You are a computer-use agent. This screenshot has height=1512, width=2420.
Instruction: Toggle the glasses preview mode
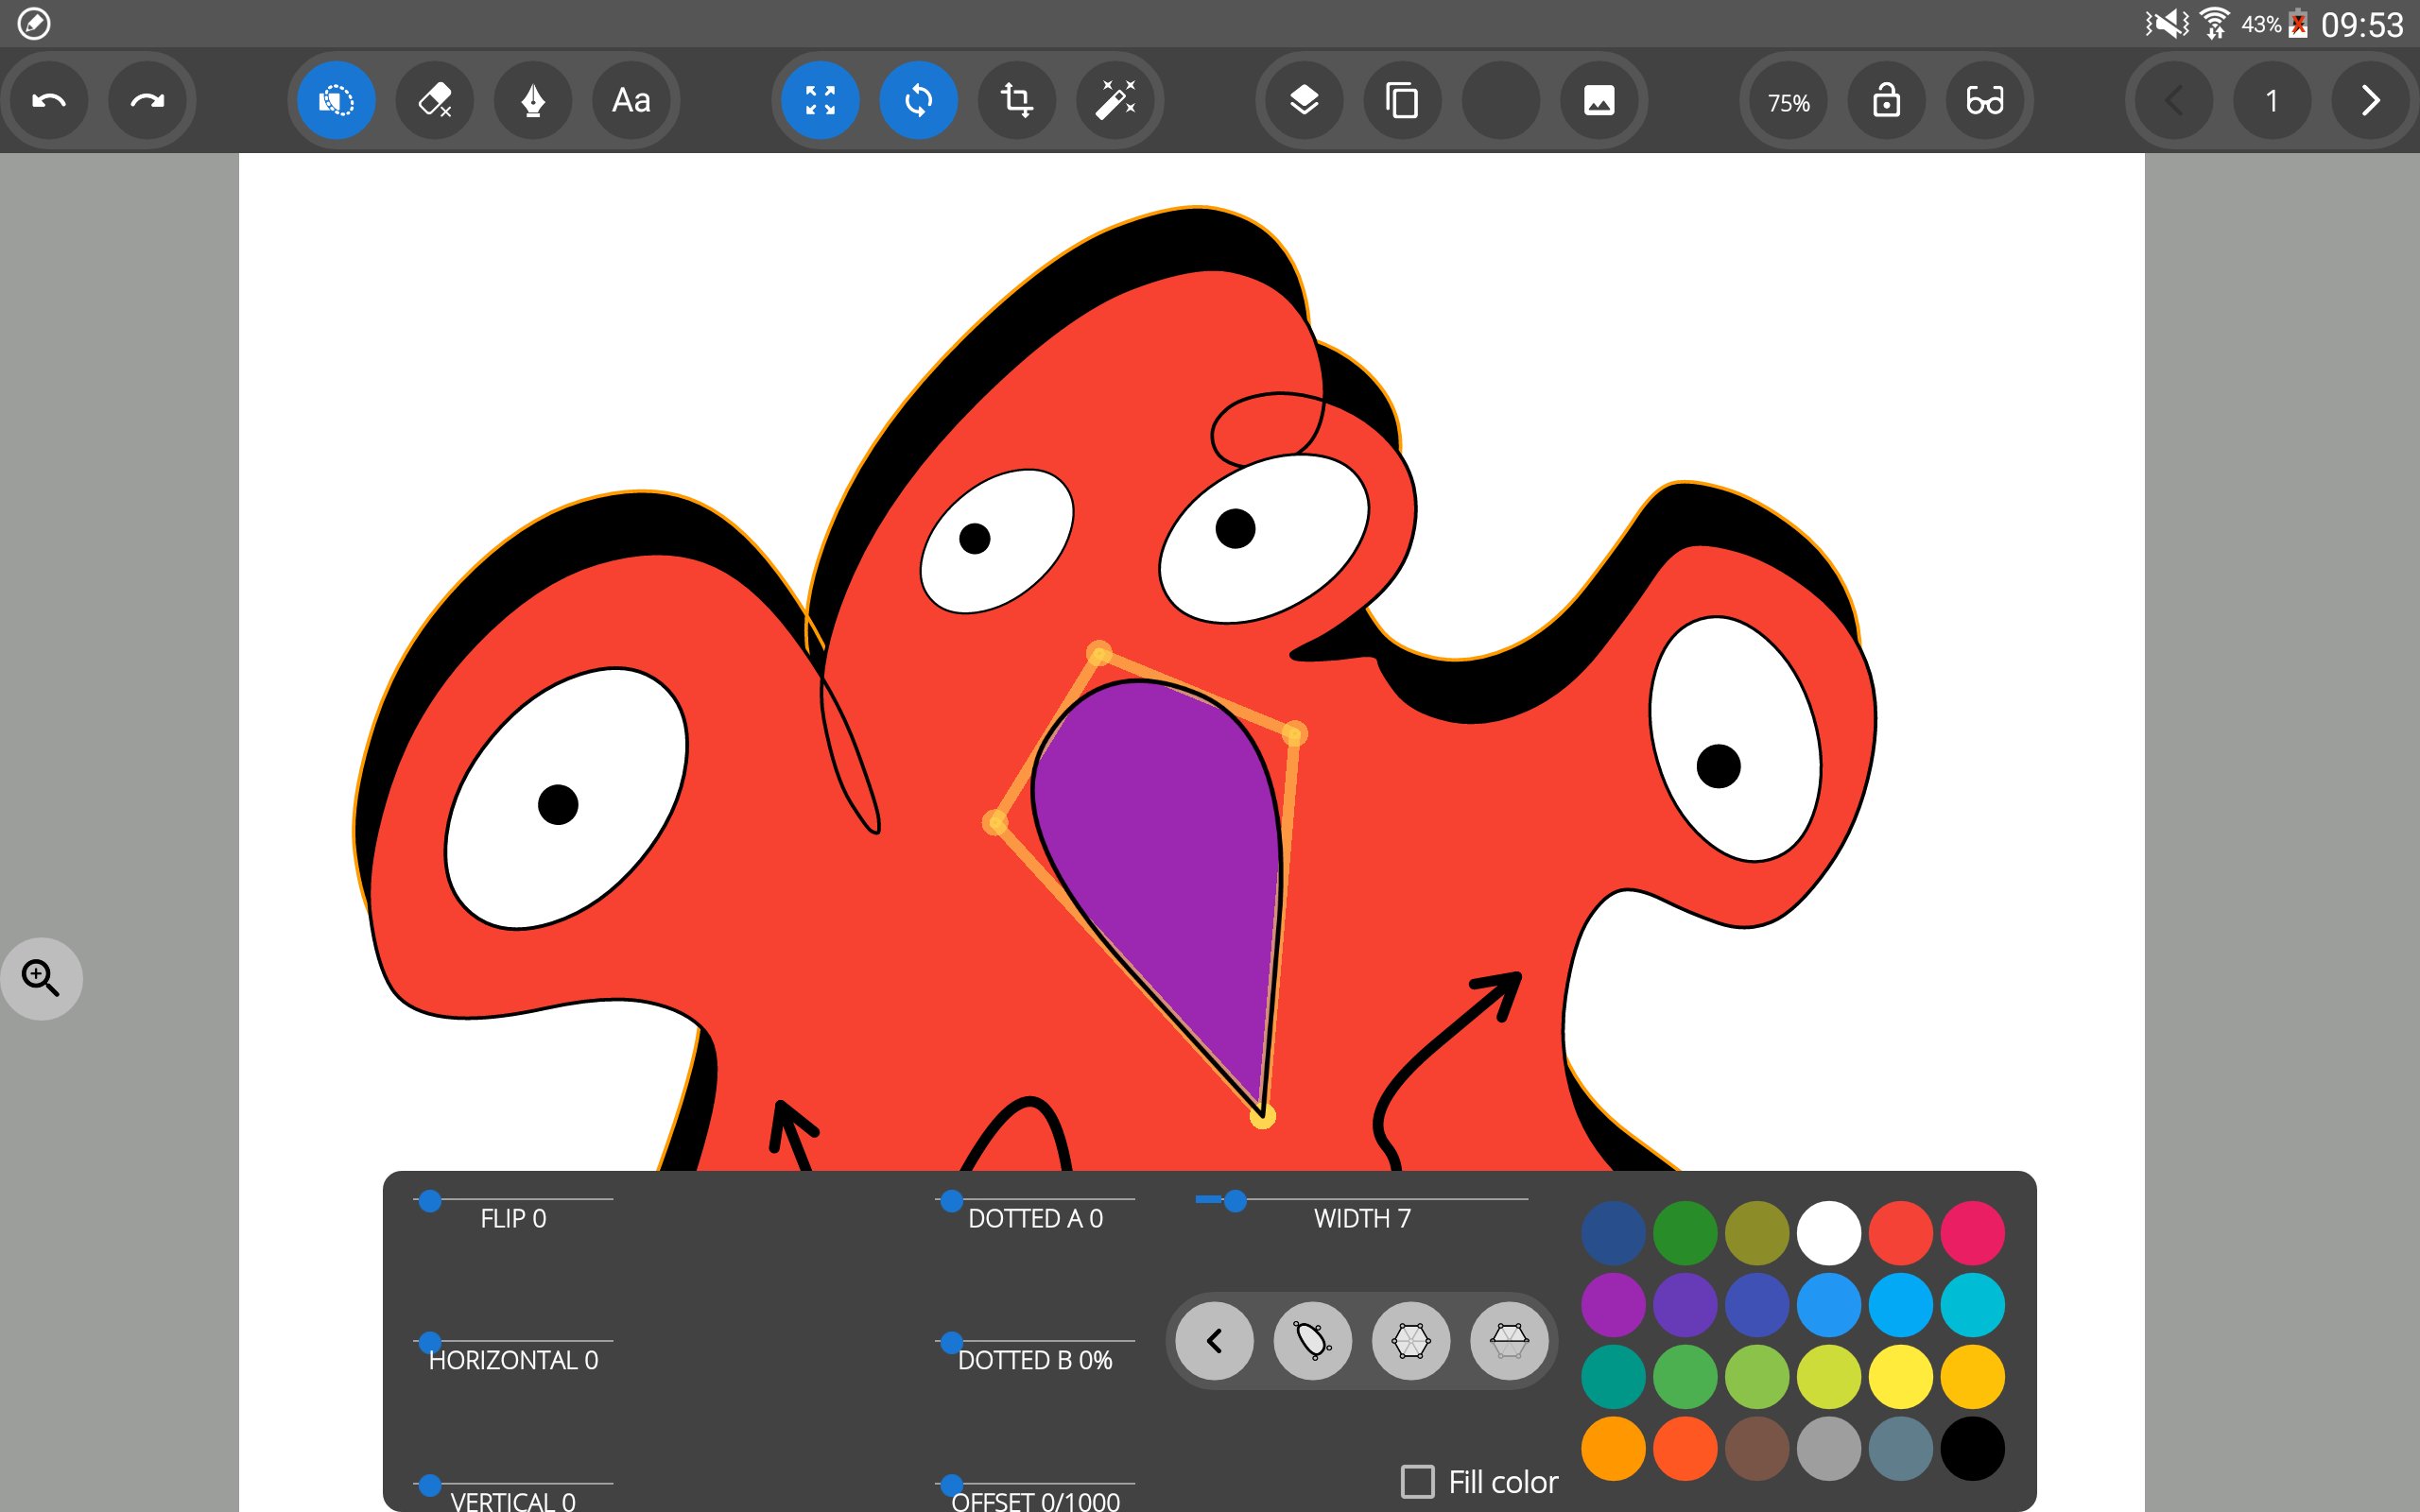(x=1984, y=101)
